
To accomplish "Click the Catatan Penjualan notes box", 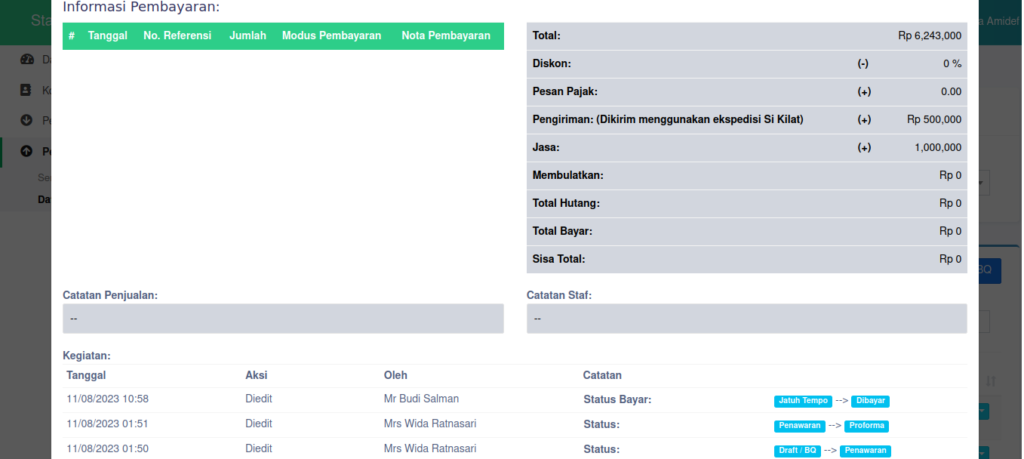I will click(x=283, y=319).
